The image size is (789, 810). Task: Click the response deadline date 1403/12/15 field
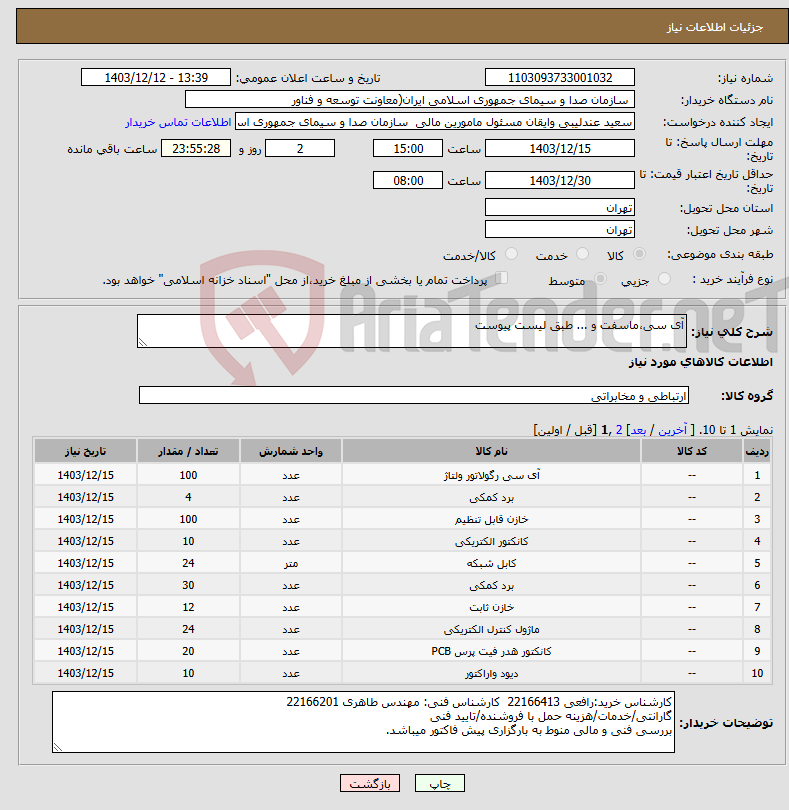coord(560,149)
